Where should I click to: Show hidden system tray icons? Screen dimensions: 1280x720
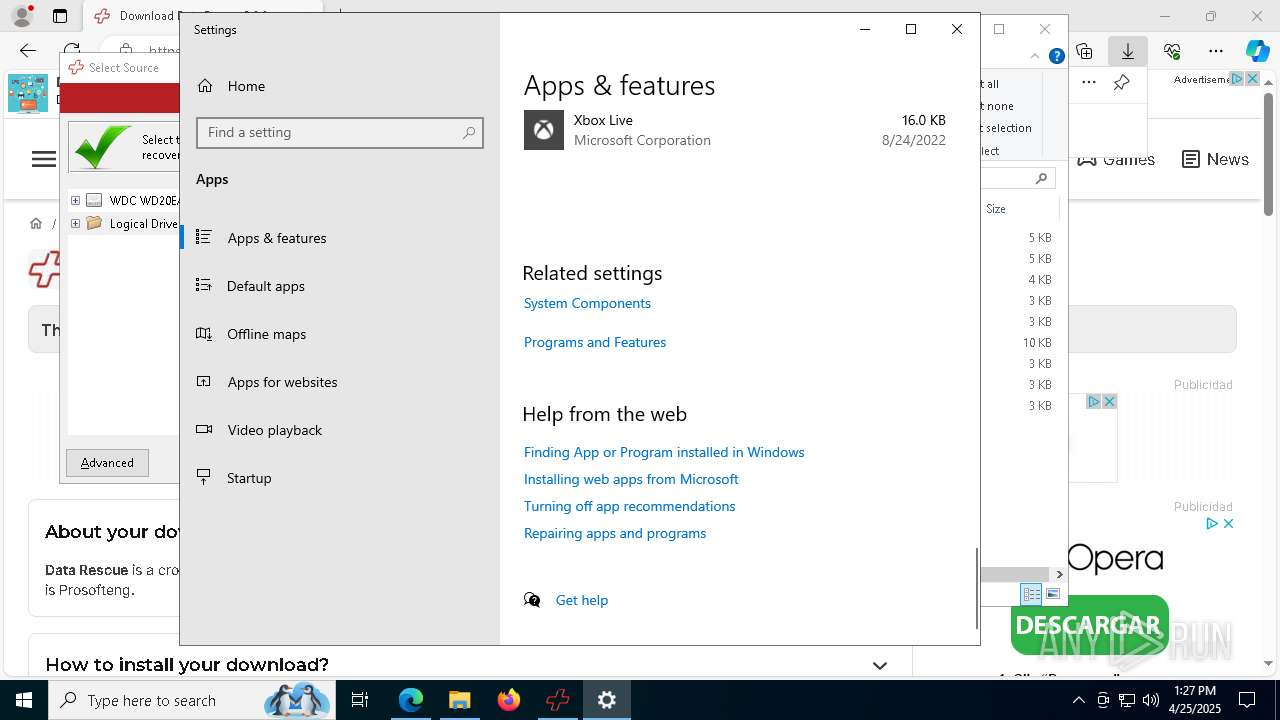(x=1078, y=700)
